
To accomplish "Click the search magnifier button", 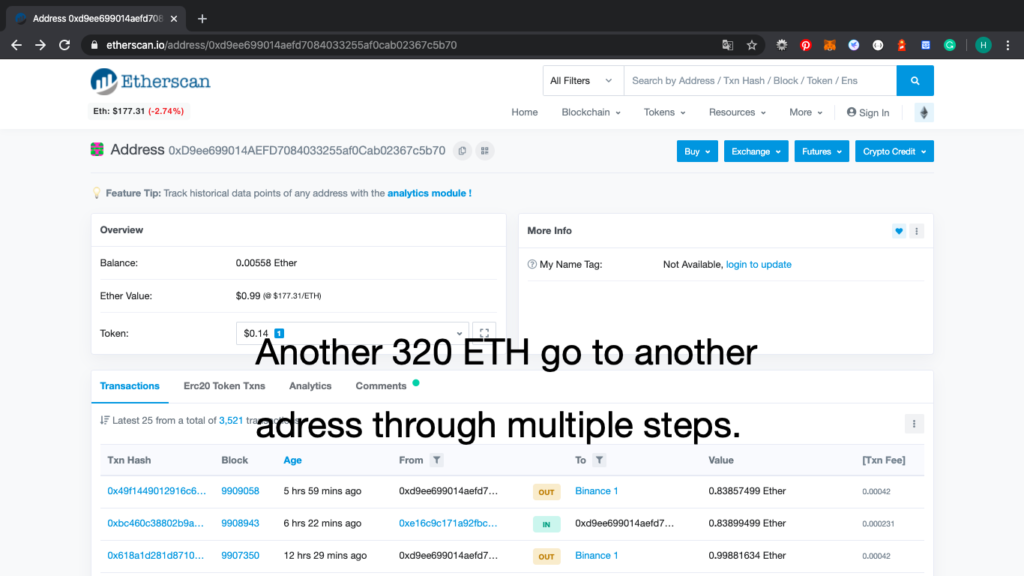I will [915, 81].
